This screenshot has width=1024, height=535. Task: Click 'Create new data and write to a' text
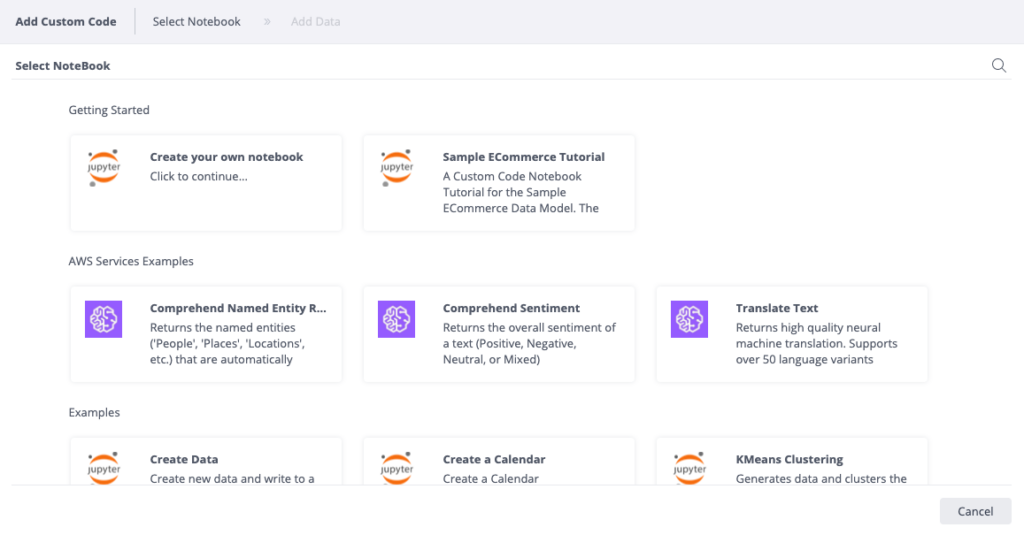click(x=232, y=479)
